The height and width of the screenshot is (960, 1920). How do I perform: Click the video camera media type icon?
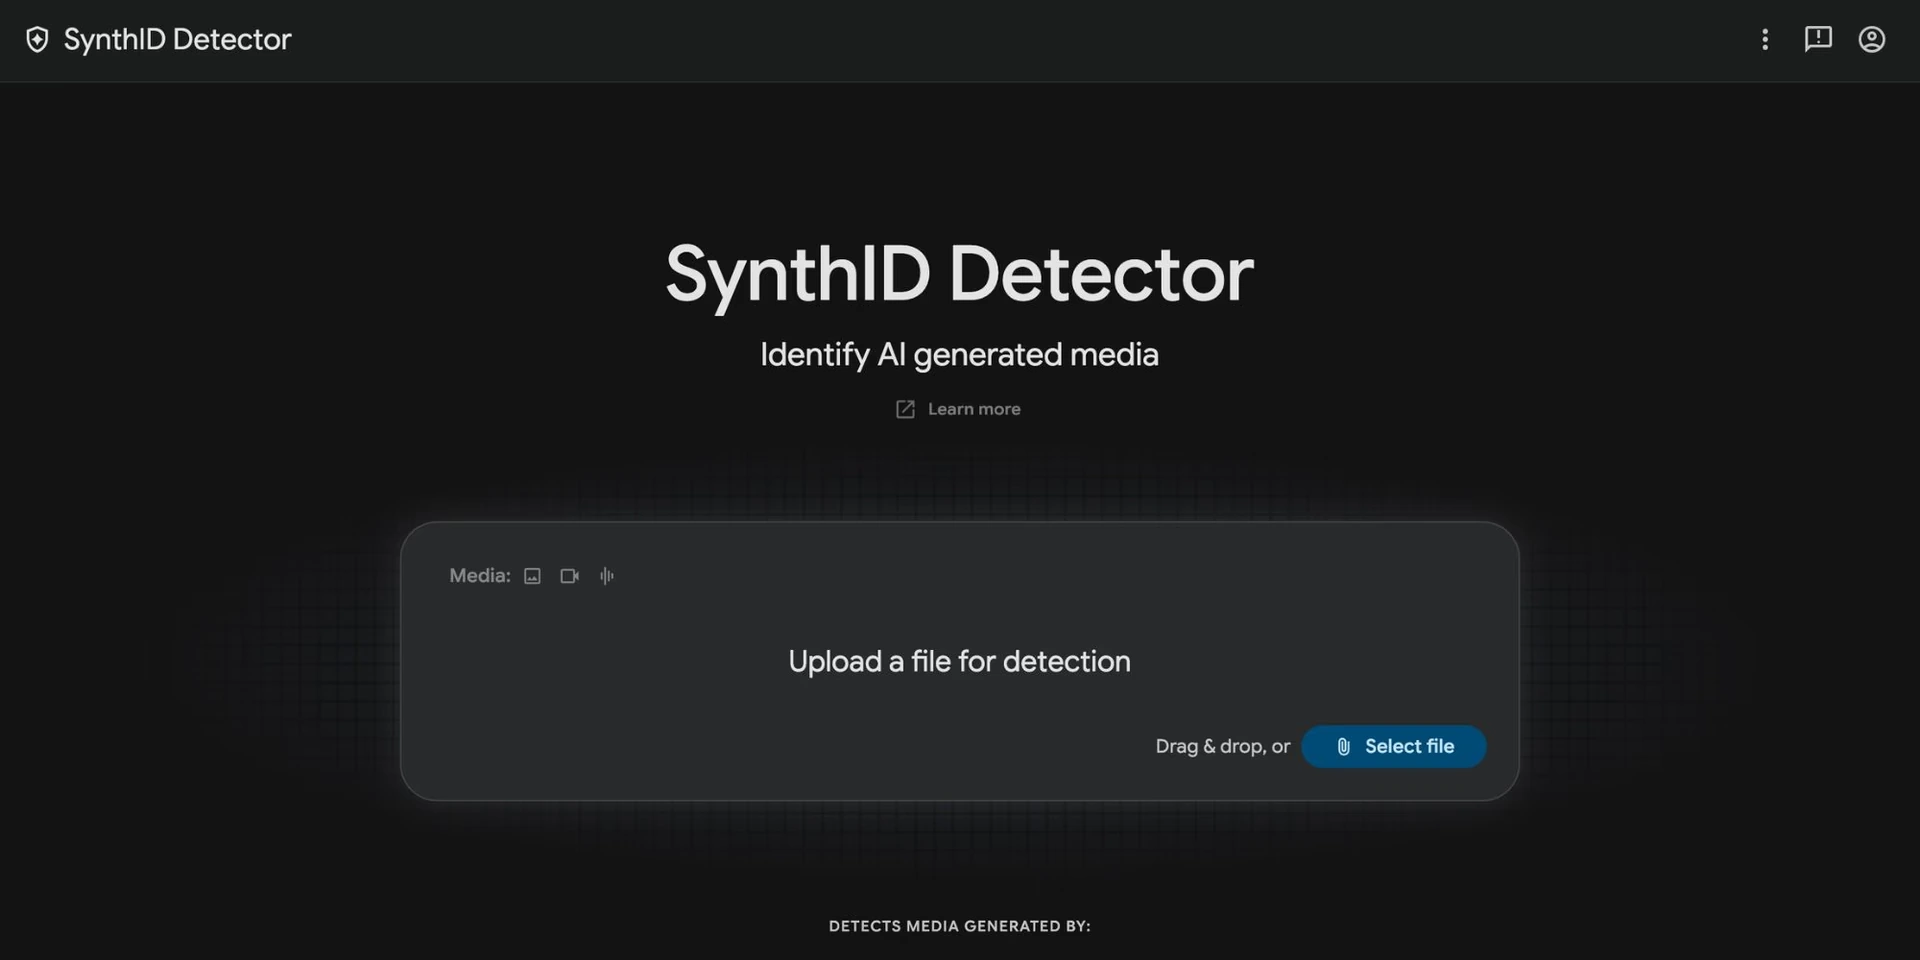(570, 576)
